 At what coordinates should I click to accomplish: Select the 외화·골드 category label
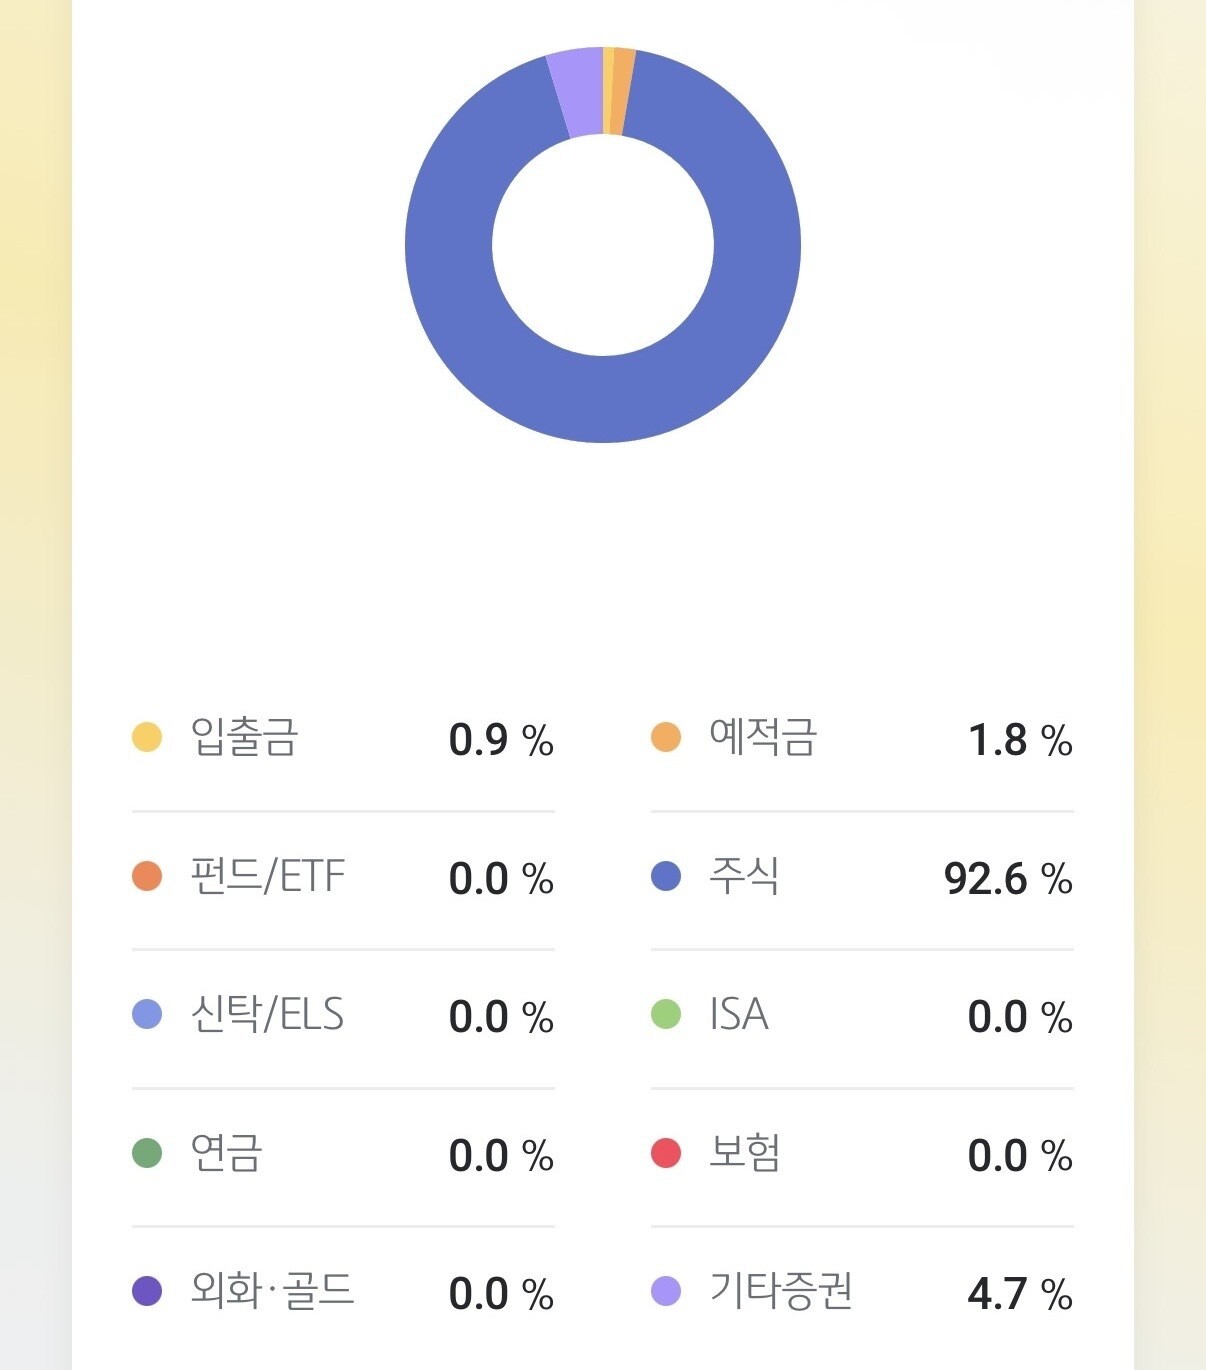click(272, 1291)
